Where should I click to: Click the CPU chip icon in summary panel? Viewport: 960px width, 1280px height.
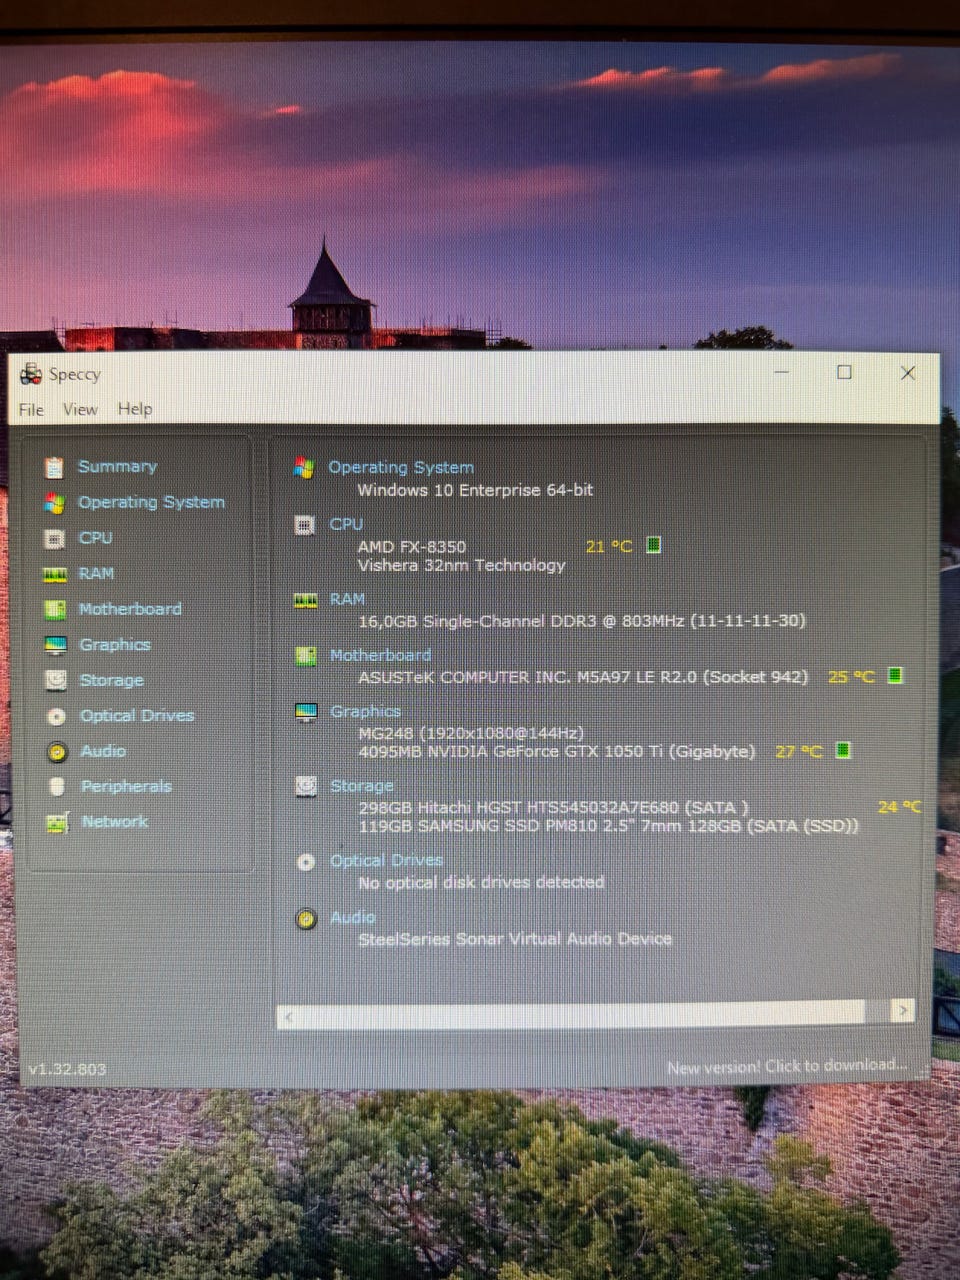point(305,525)
